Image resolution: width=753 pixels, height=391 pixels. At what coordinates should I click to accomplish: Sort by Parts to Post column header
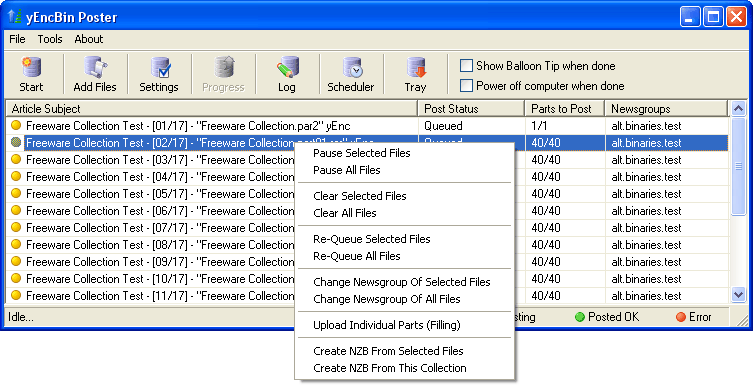pyautogui.click(x=565, y=109)
